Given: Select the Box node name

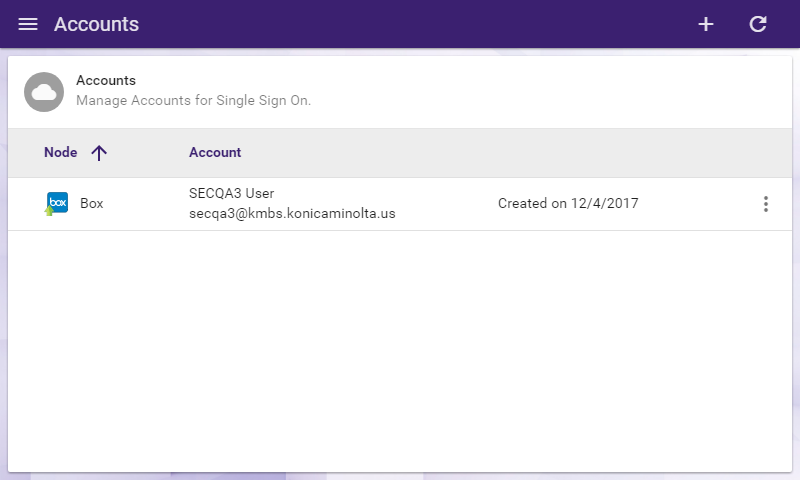Looking at the screenshot, I should click(x=91, y=204).
